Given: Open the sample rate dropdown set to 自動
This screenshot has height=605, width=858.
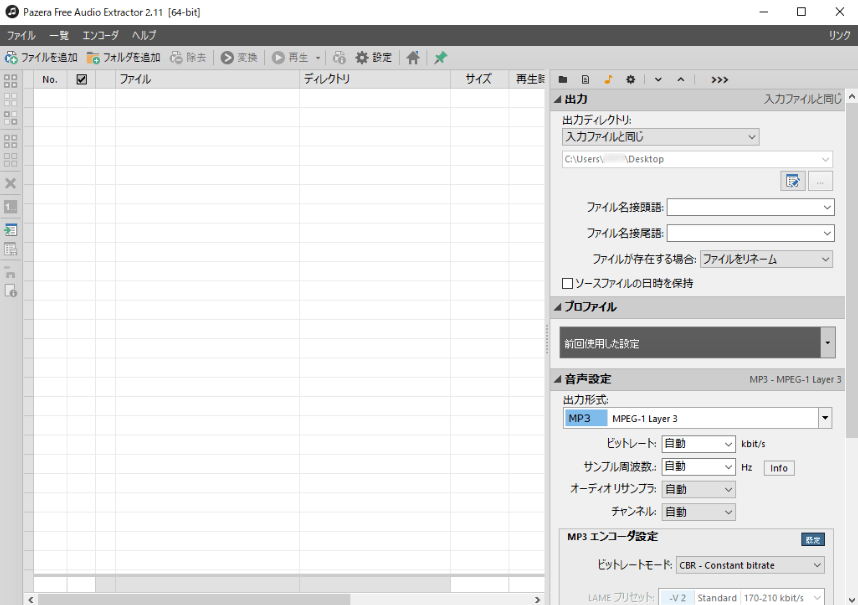Looking at the screenshot, I should [697, 466].
